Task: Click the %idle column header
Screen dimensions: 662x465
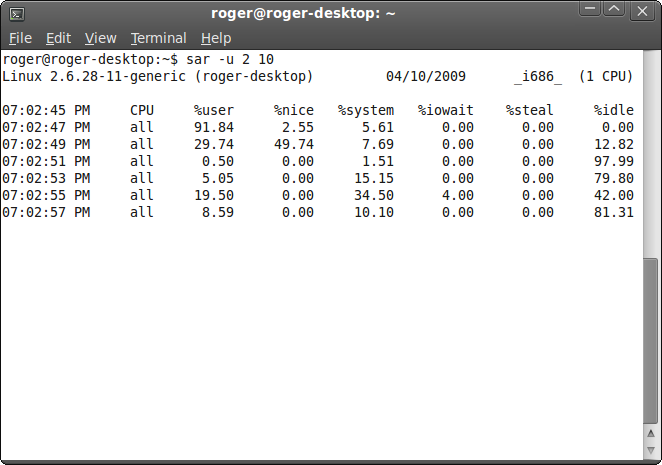Action: tap(614, 110)
